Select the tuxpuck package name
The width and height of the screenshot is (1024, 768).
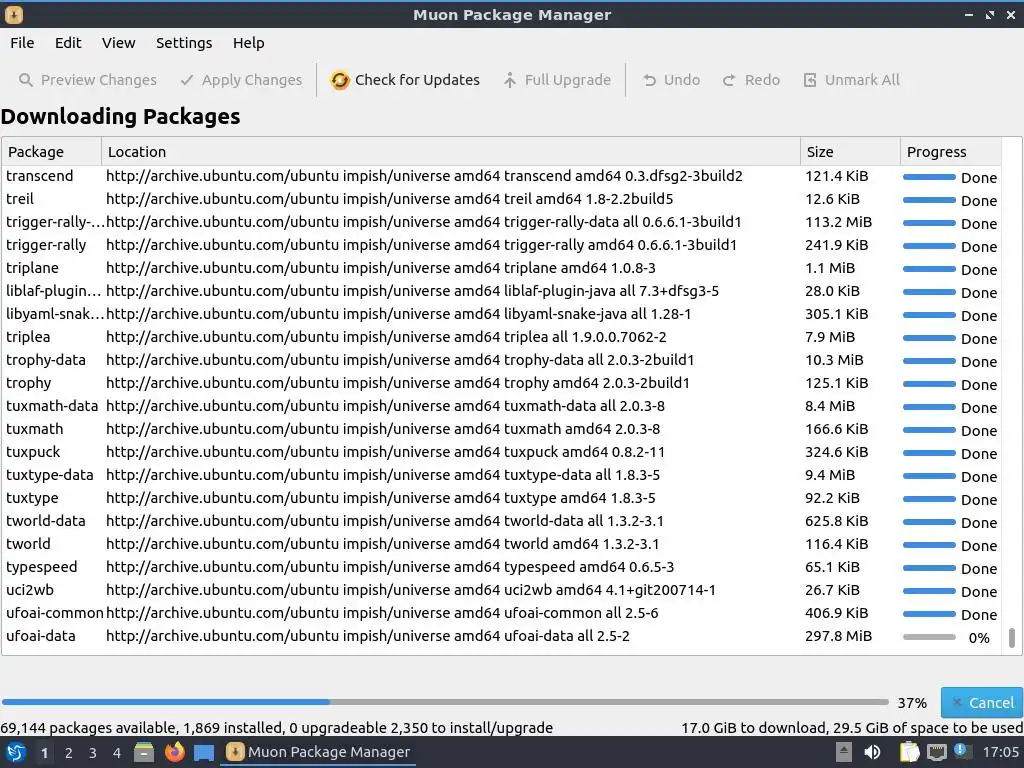click(x=33, y=452)
